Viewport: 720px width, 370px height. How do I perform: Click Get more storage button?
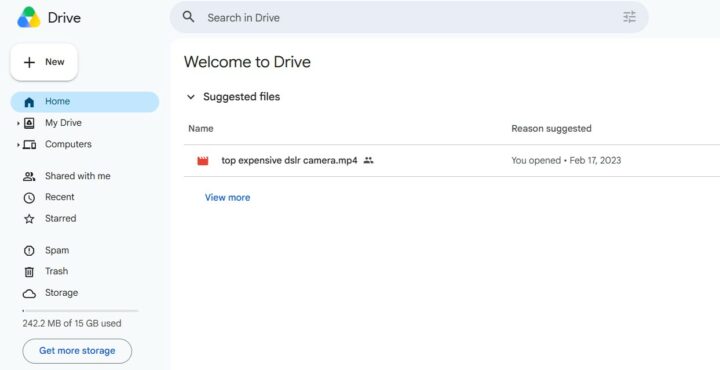click(x=77, y=351)
